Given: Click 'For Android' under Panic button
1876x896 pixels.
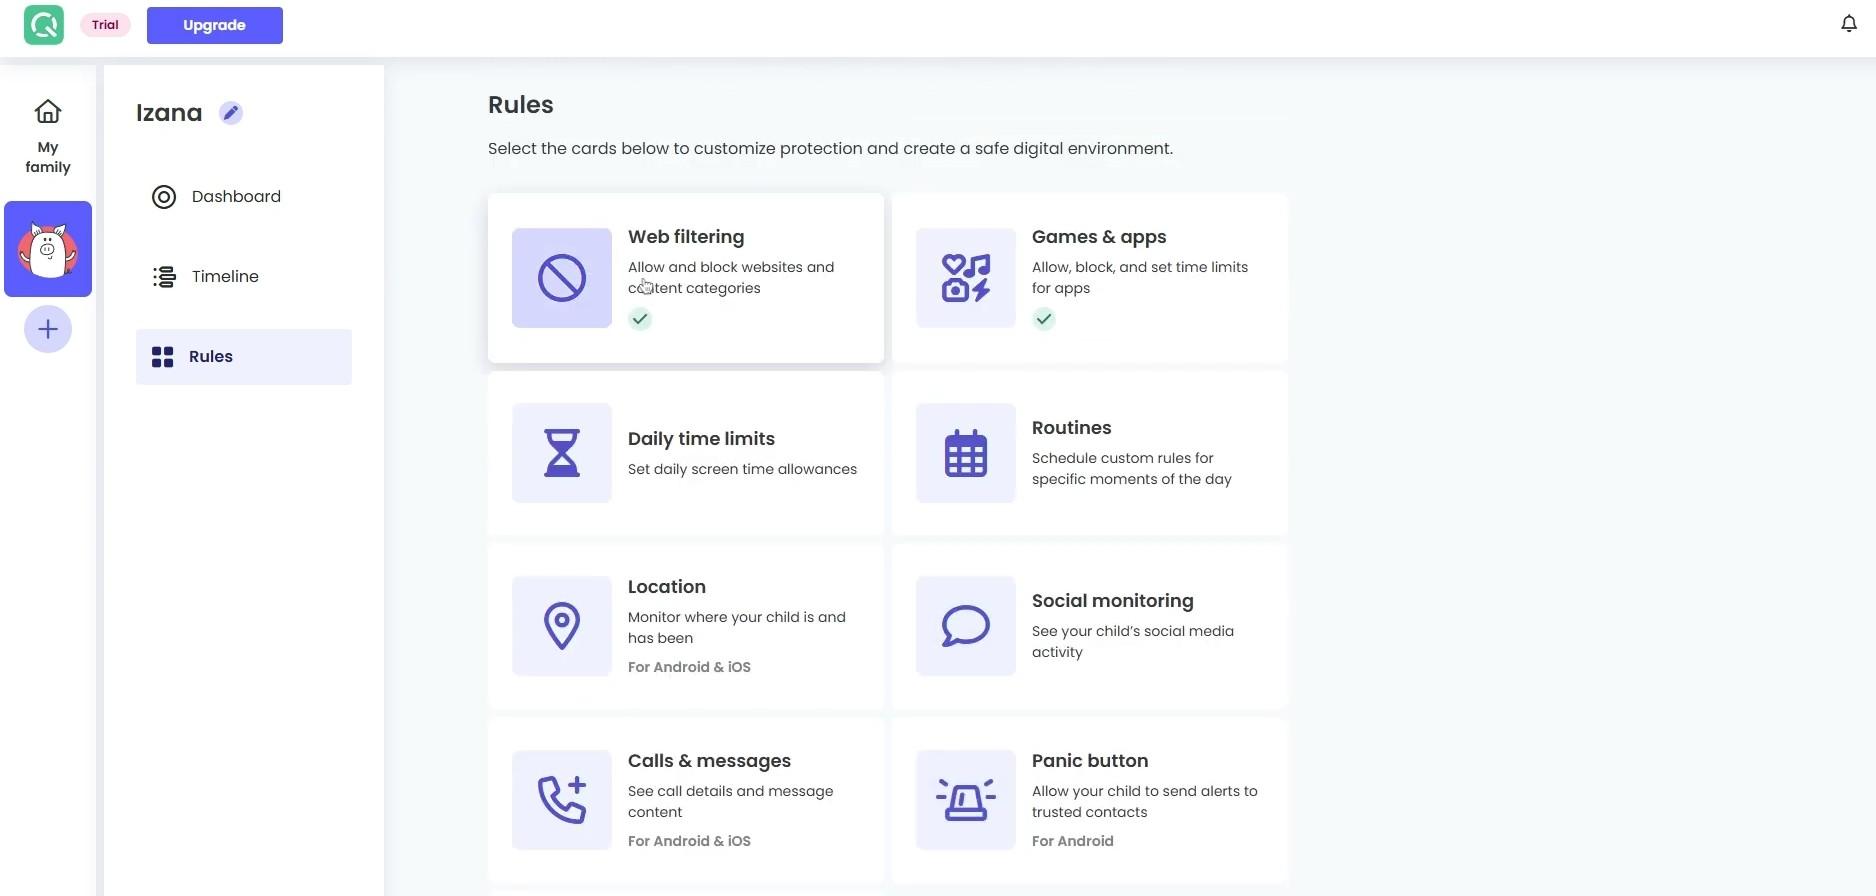Looking at the screenshot, I should (1072, 841).
